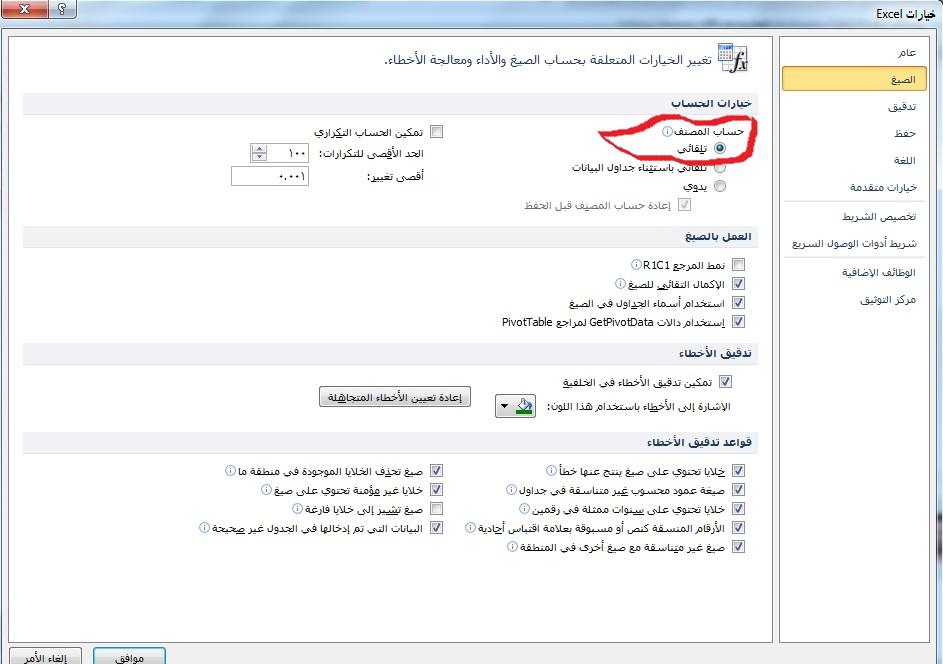Image resolution: width=943 pixels, height=664 pixels.
Task: Open info icon for "خلايا تحتوي على سنوات ممثلة في رقمين"
Action: click(x=524, y=509)
